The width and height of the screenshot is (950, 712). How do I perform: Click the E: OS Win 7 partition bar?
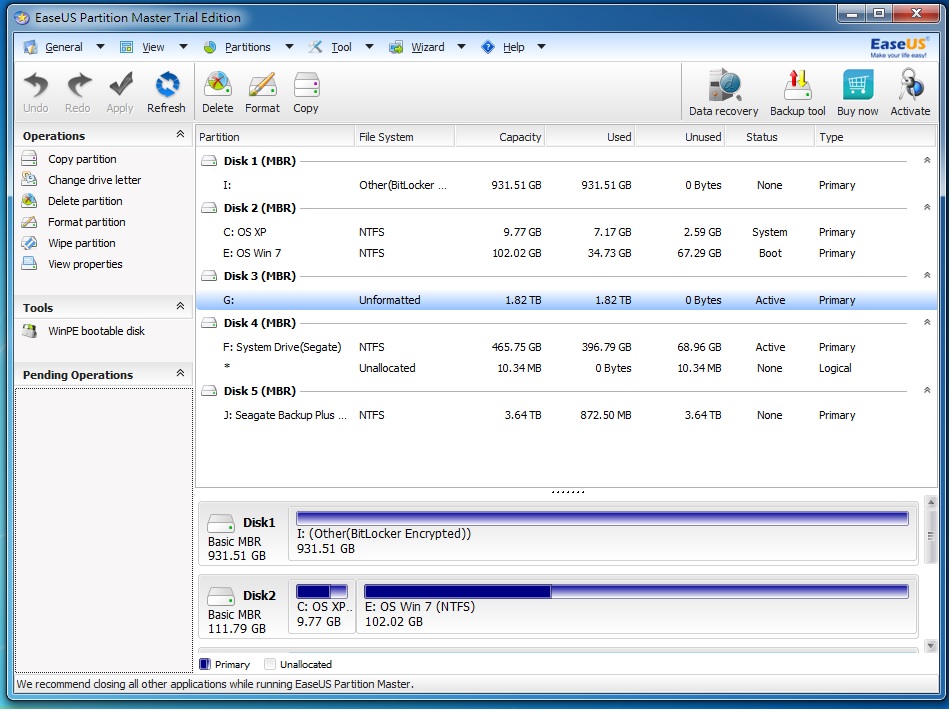636,591
